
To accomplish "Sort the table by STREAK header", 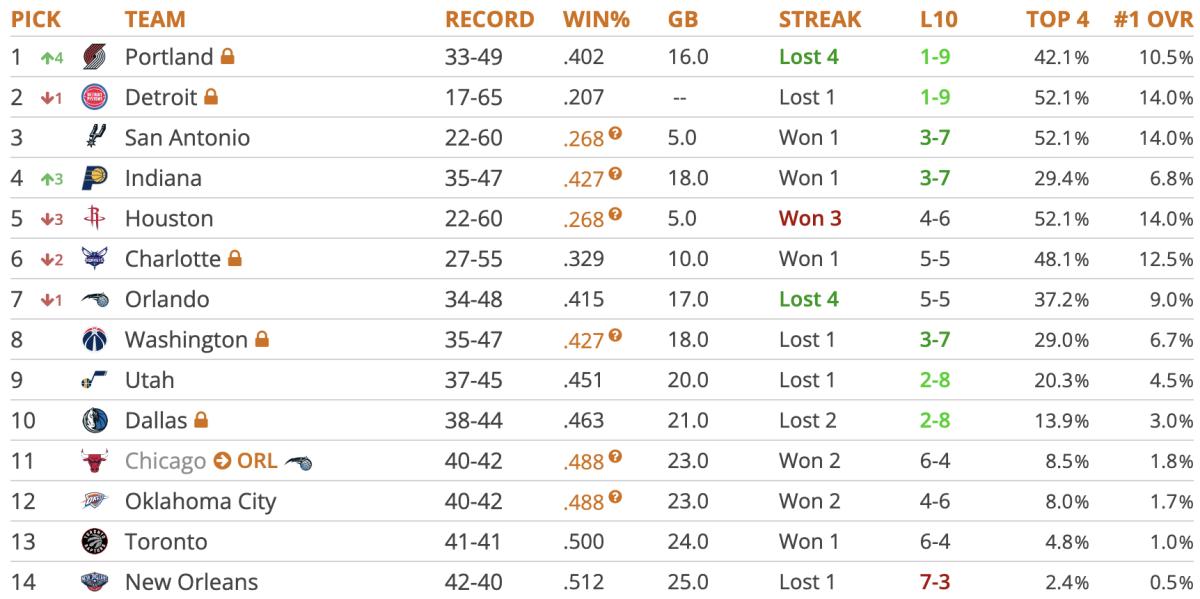I will point(819,19).
